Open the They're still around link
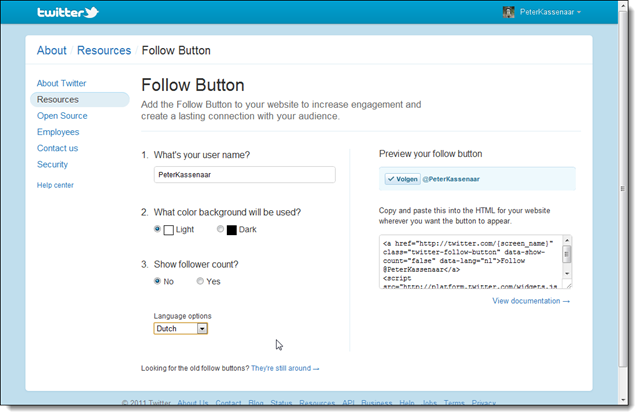The width and height of the screenshot is (640, 417). point(285,368)
